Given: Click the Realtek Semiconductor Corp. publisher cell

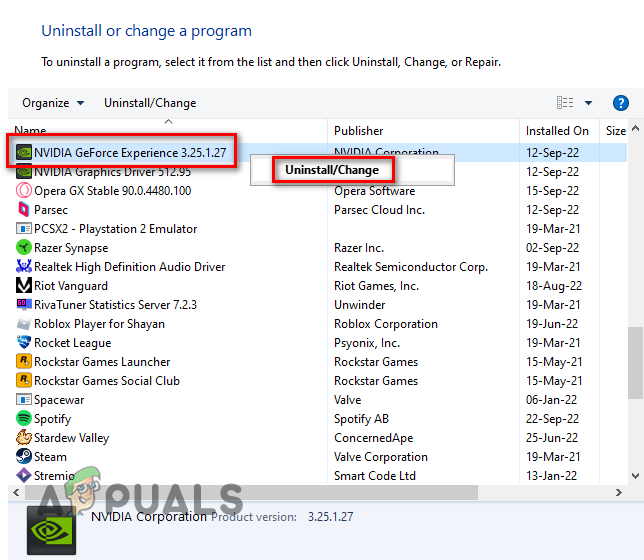Looking at the screenshot, I should click(411, 267).
